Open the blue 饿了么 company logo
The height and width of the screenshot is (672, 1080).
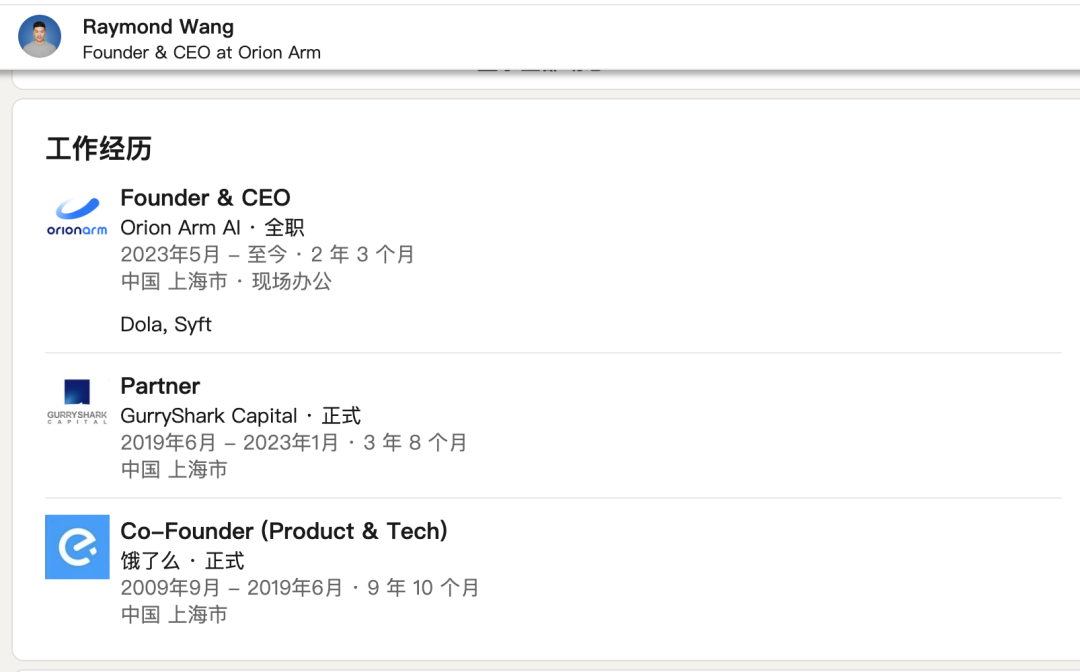pos(77,547)
